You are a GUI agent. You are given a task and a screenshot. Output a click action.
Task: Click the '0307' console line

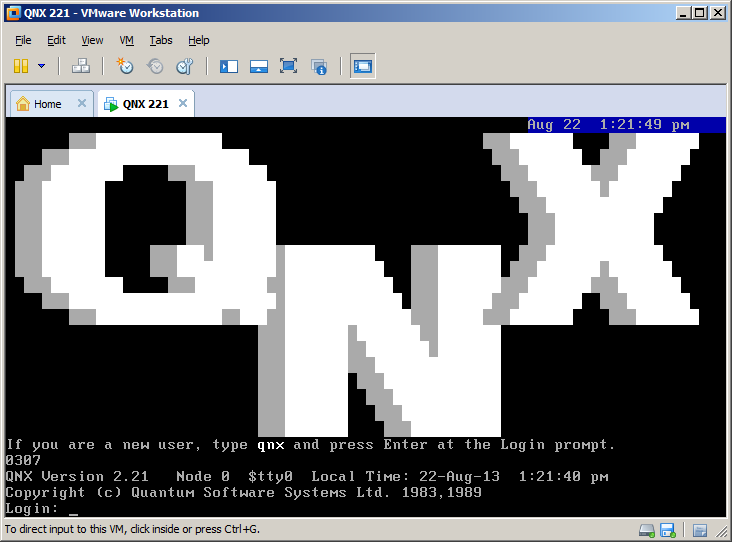[23, 461]
